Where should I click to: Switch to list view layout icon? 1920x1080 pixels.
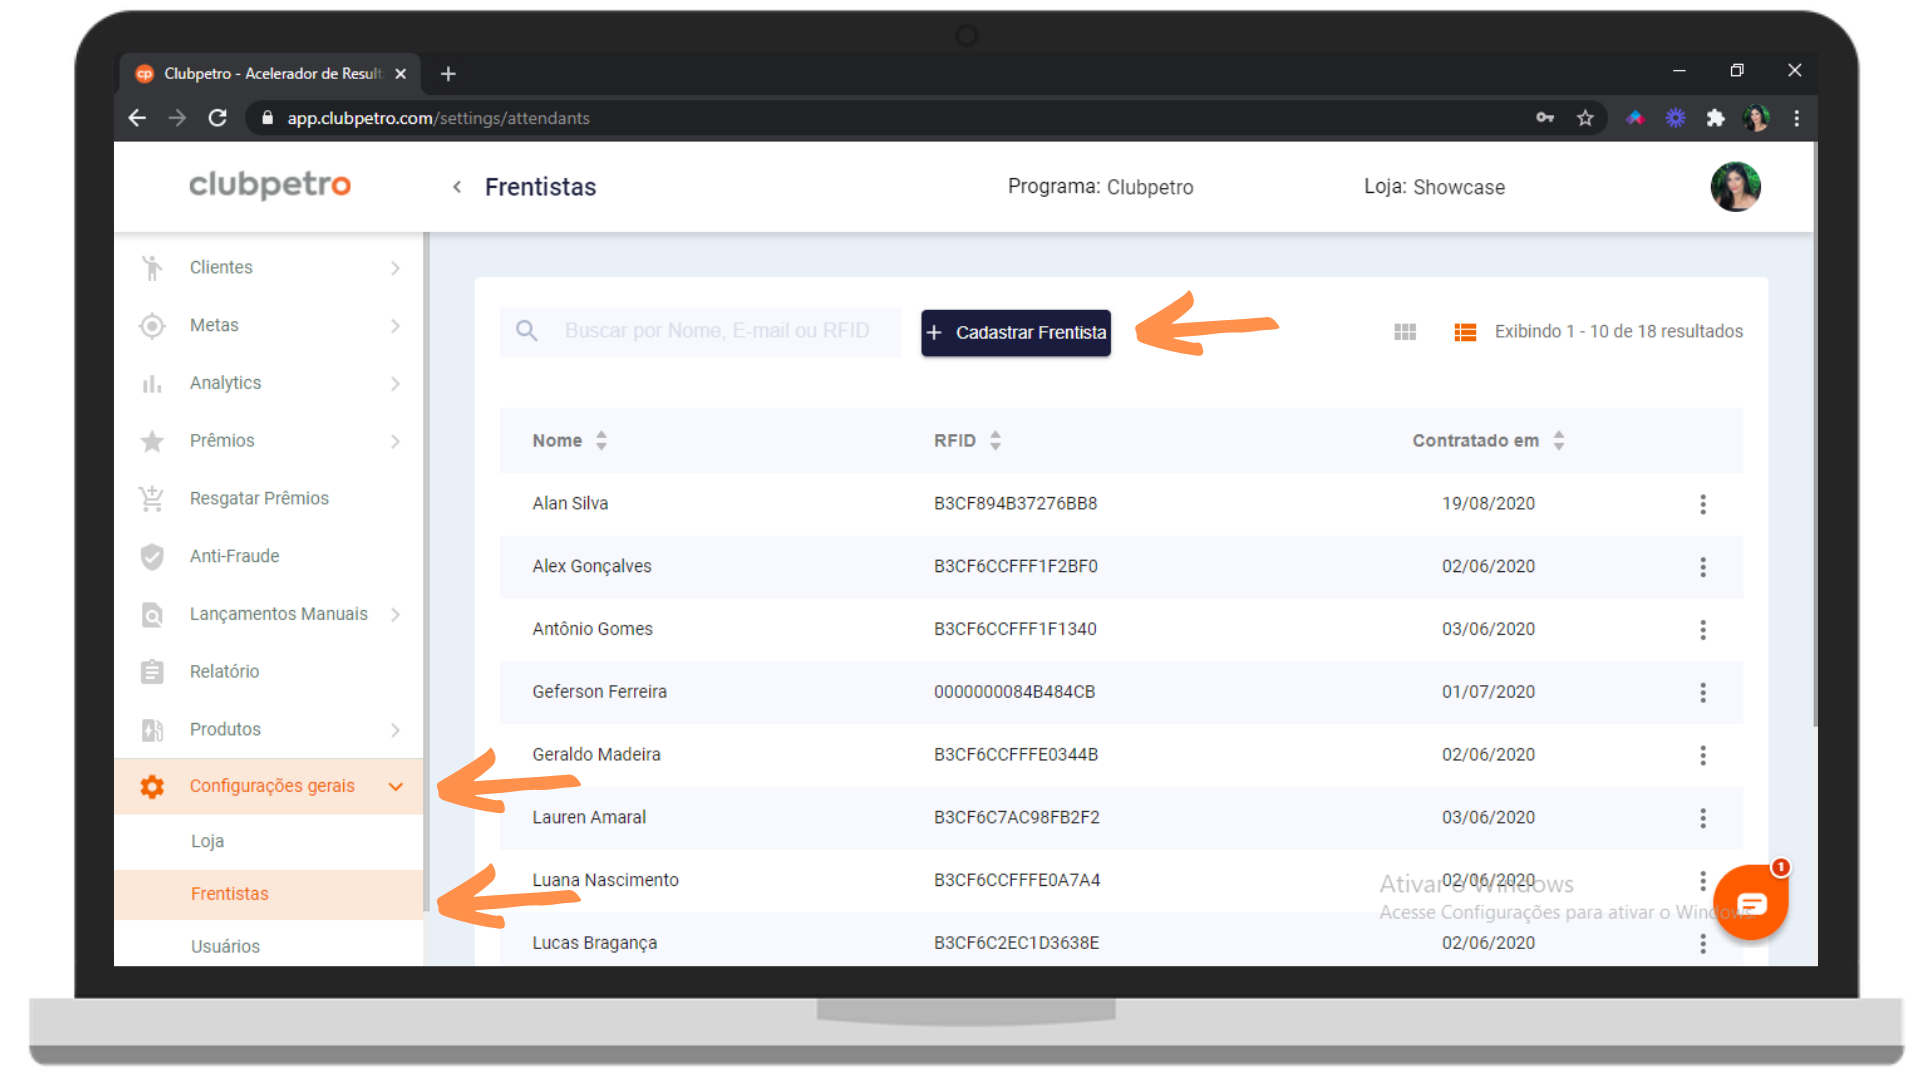pos(1465,332)
